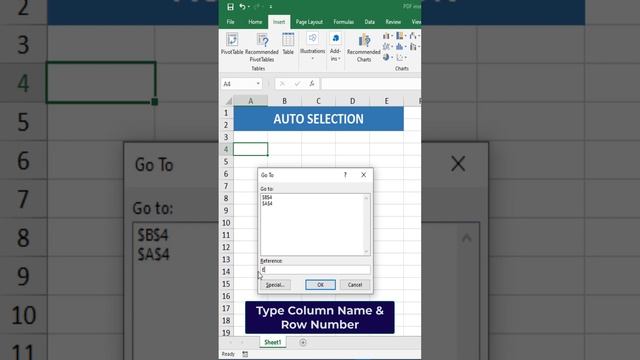Select row 3 header
Viewport: 640px width, 360px height.
(226, 137)
